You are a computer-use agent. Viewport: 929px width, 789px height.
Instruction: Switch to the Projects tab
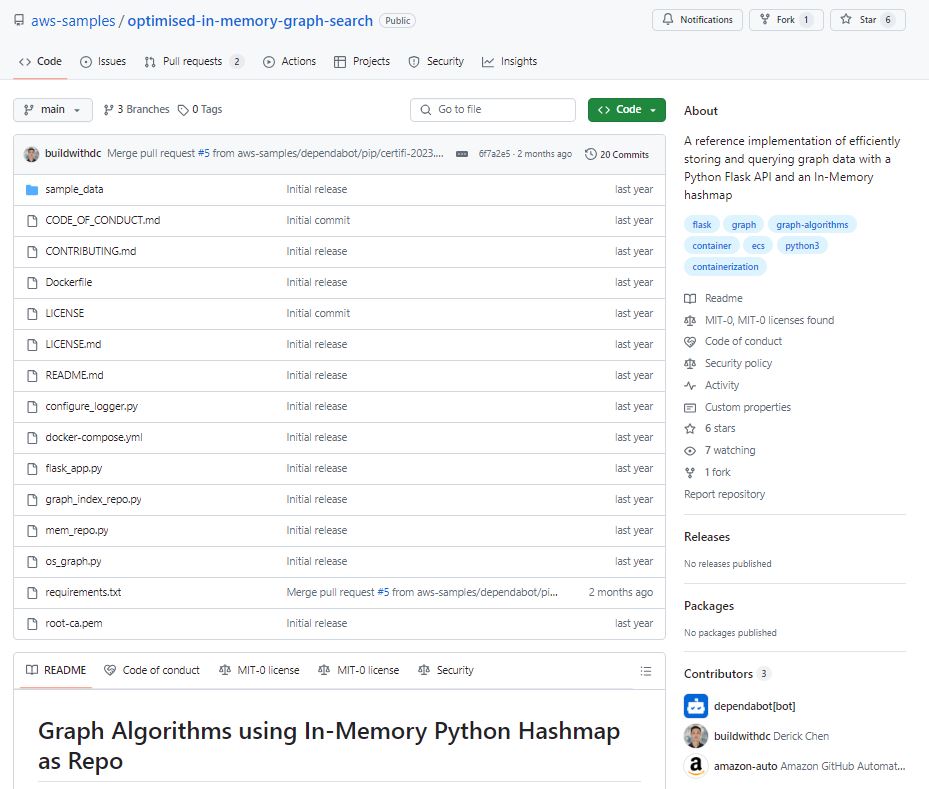(x=362, y=62)
